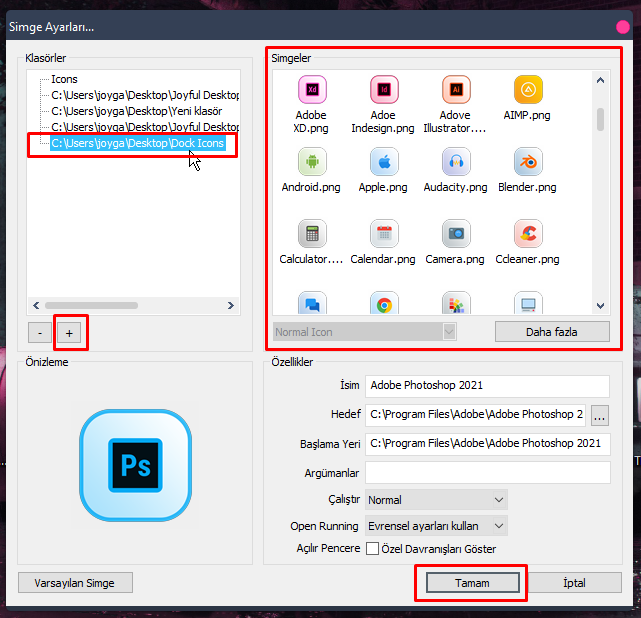The width and height of the screenshot is (641, 618).
Task: Open the Normal Icon dropdown
Action: point(364,332)
